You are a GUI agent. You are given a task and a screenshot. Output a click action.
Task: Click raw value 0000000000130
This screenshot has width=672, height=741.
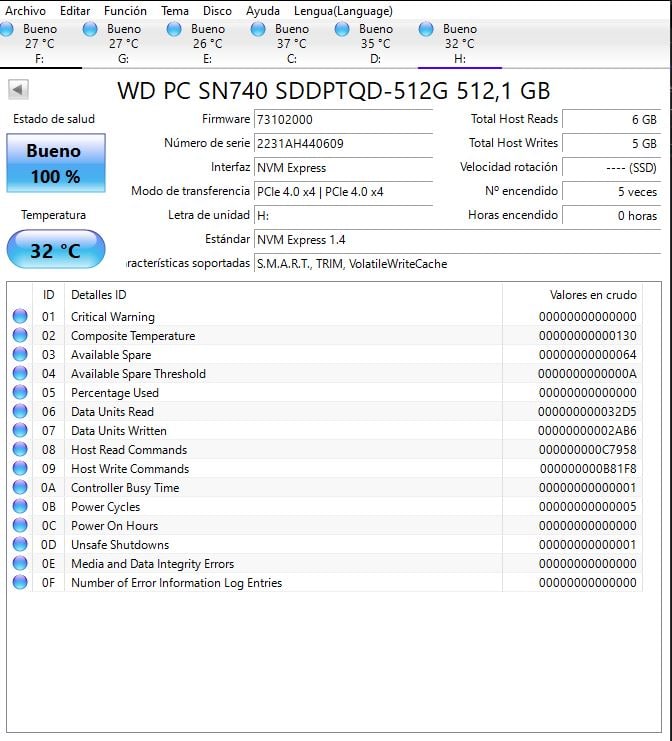(587, 336)
